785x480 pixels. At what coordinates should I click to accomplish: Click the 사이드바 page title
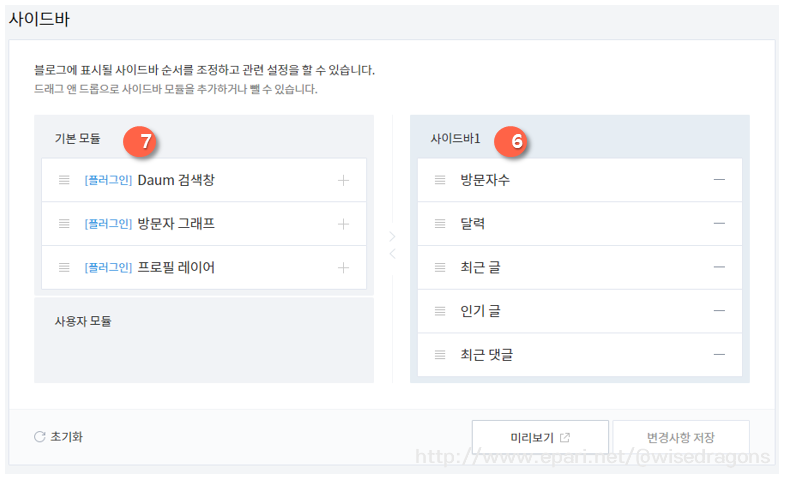[39, 19]
